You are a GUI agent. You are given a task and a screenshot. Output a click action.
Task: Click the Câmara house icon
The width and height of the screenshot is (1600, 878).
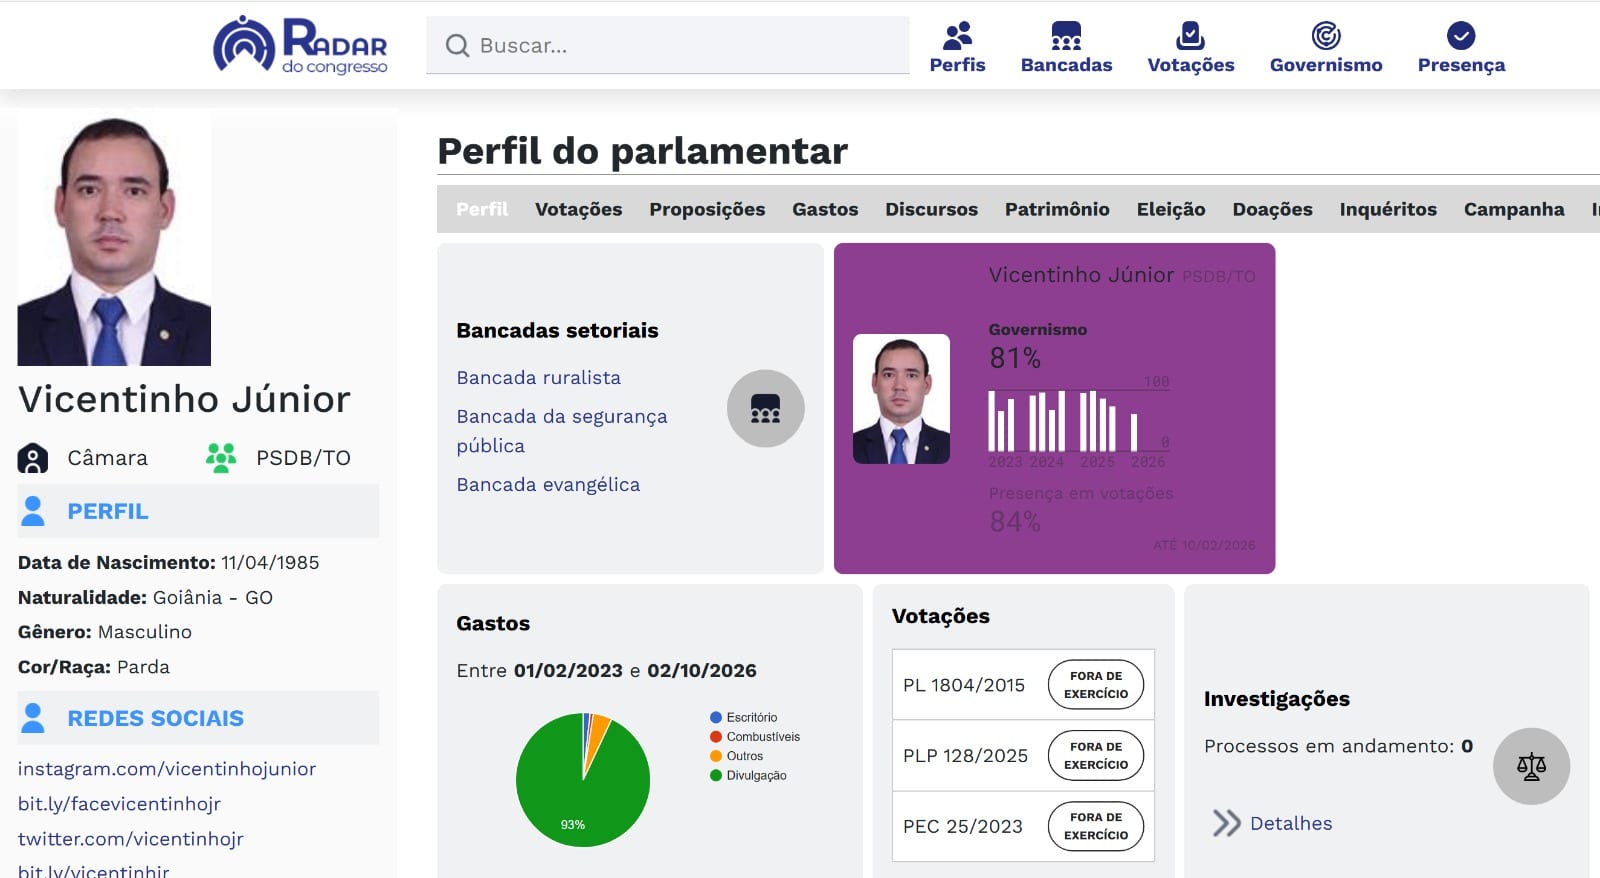click(33, 458)
